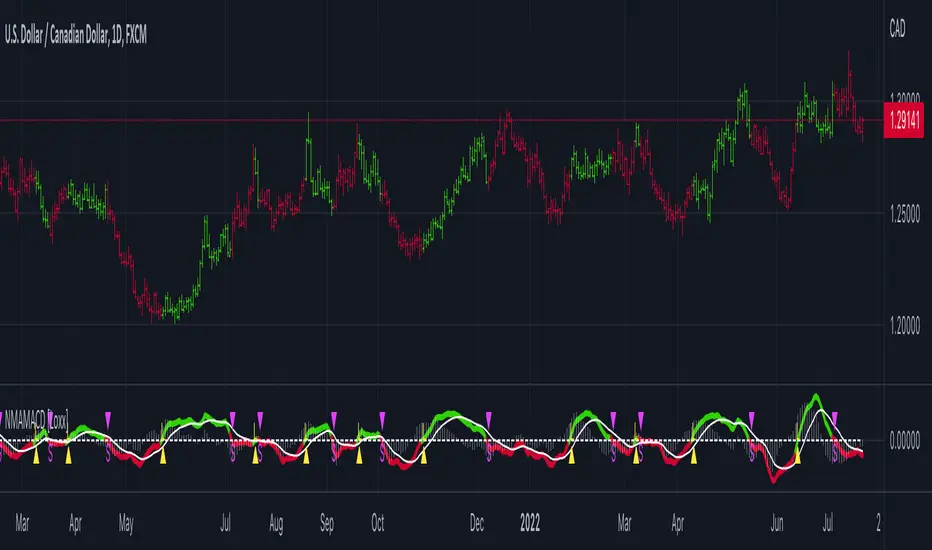Image resolution: width=932 pixels, height=550 pixels.
Task: Click the Oct label on the time axis
Action: [x=377, y=523]
